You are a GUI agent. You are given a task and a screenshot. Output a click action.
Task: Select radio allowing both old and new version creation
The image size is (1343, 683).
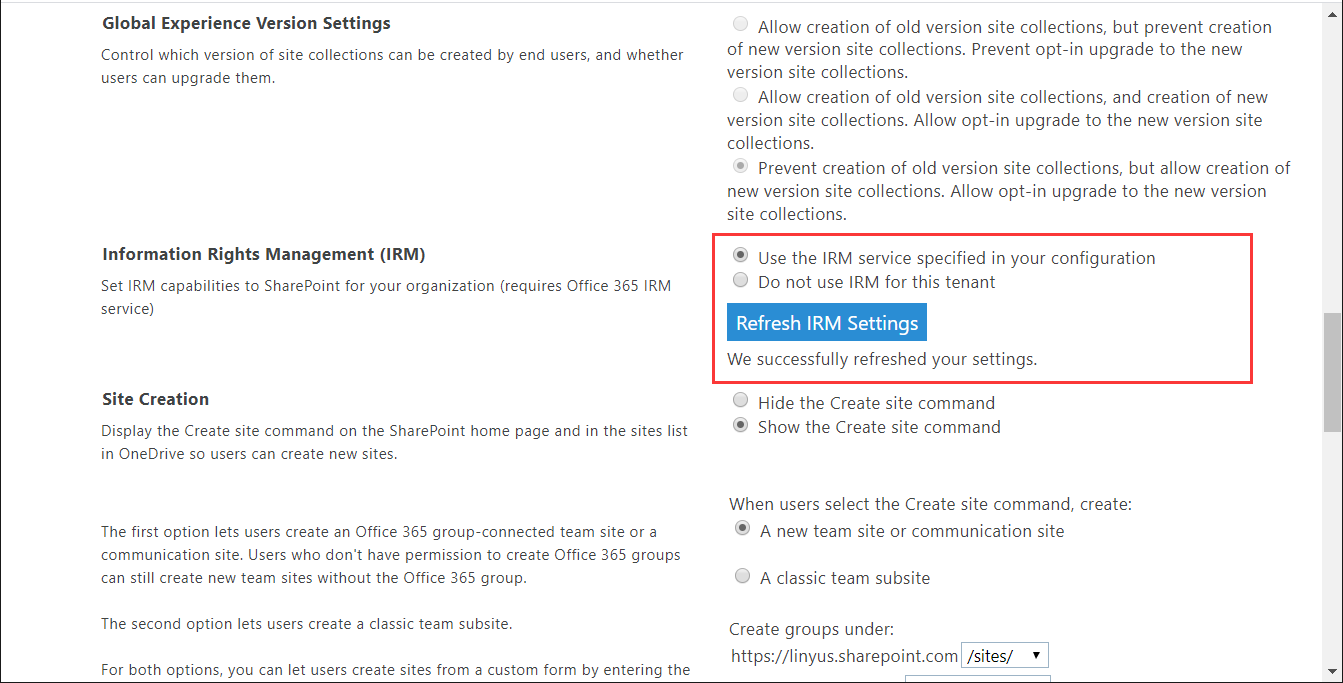[x=740, y=96]
